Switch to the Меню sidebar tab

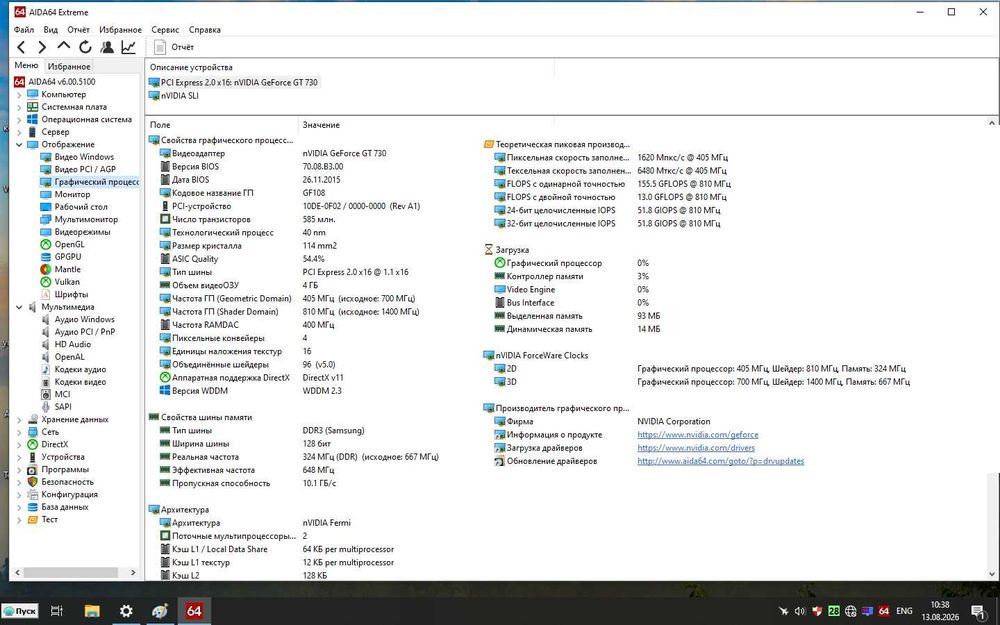click(x=26, y=65)
